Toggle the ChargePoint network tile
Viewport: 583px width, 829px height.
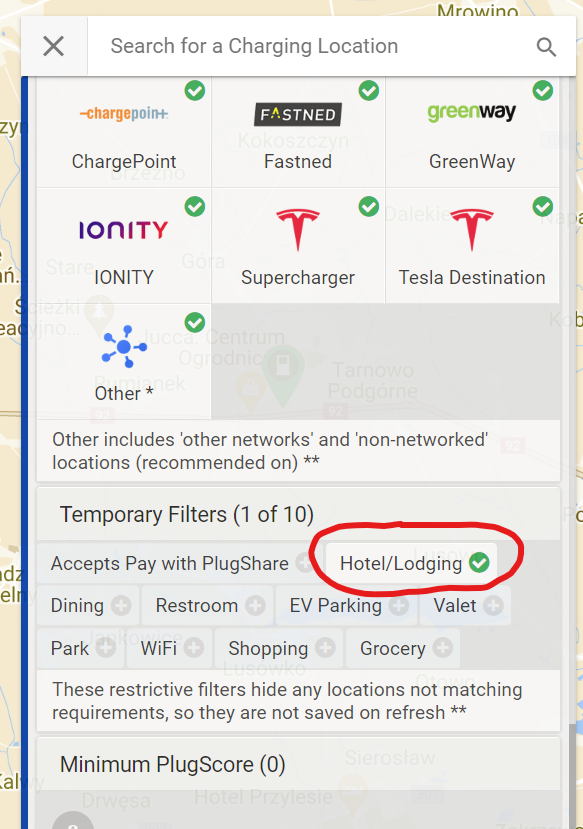coord(124,132)
